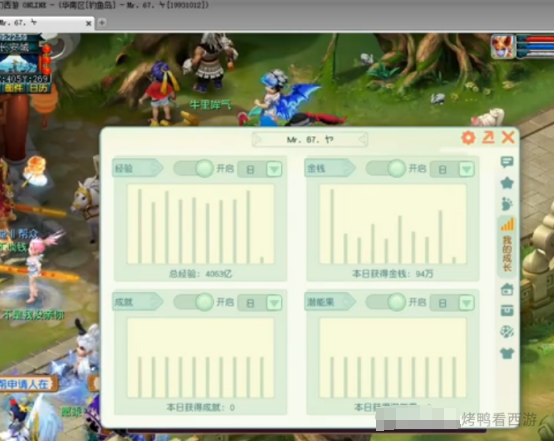The width and height of the screenshot is (554, 442).
Task: Click the character portrait avatar top right
Action: point(502,46)
